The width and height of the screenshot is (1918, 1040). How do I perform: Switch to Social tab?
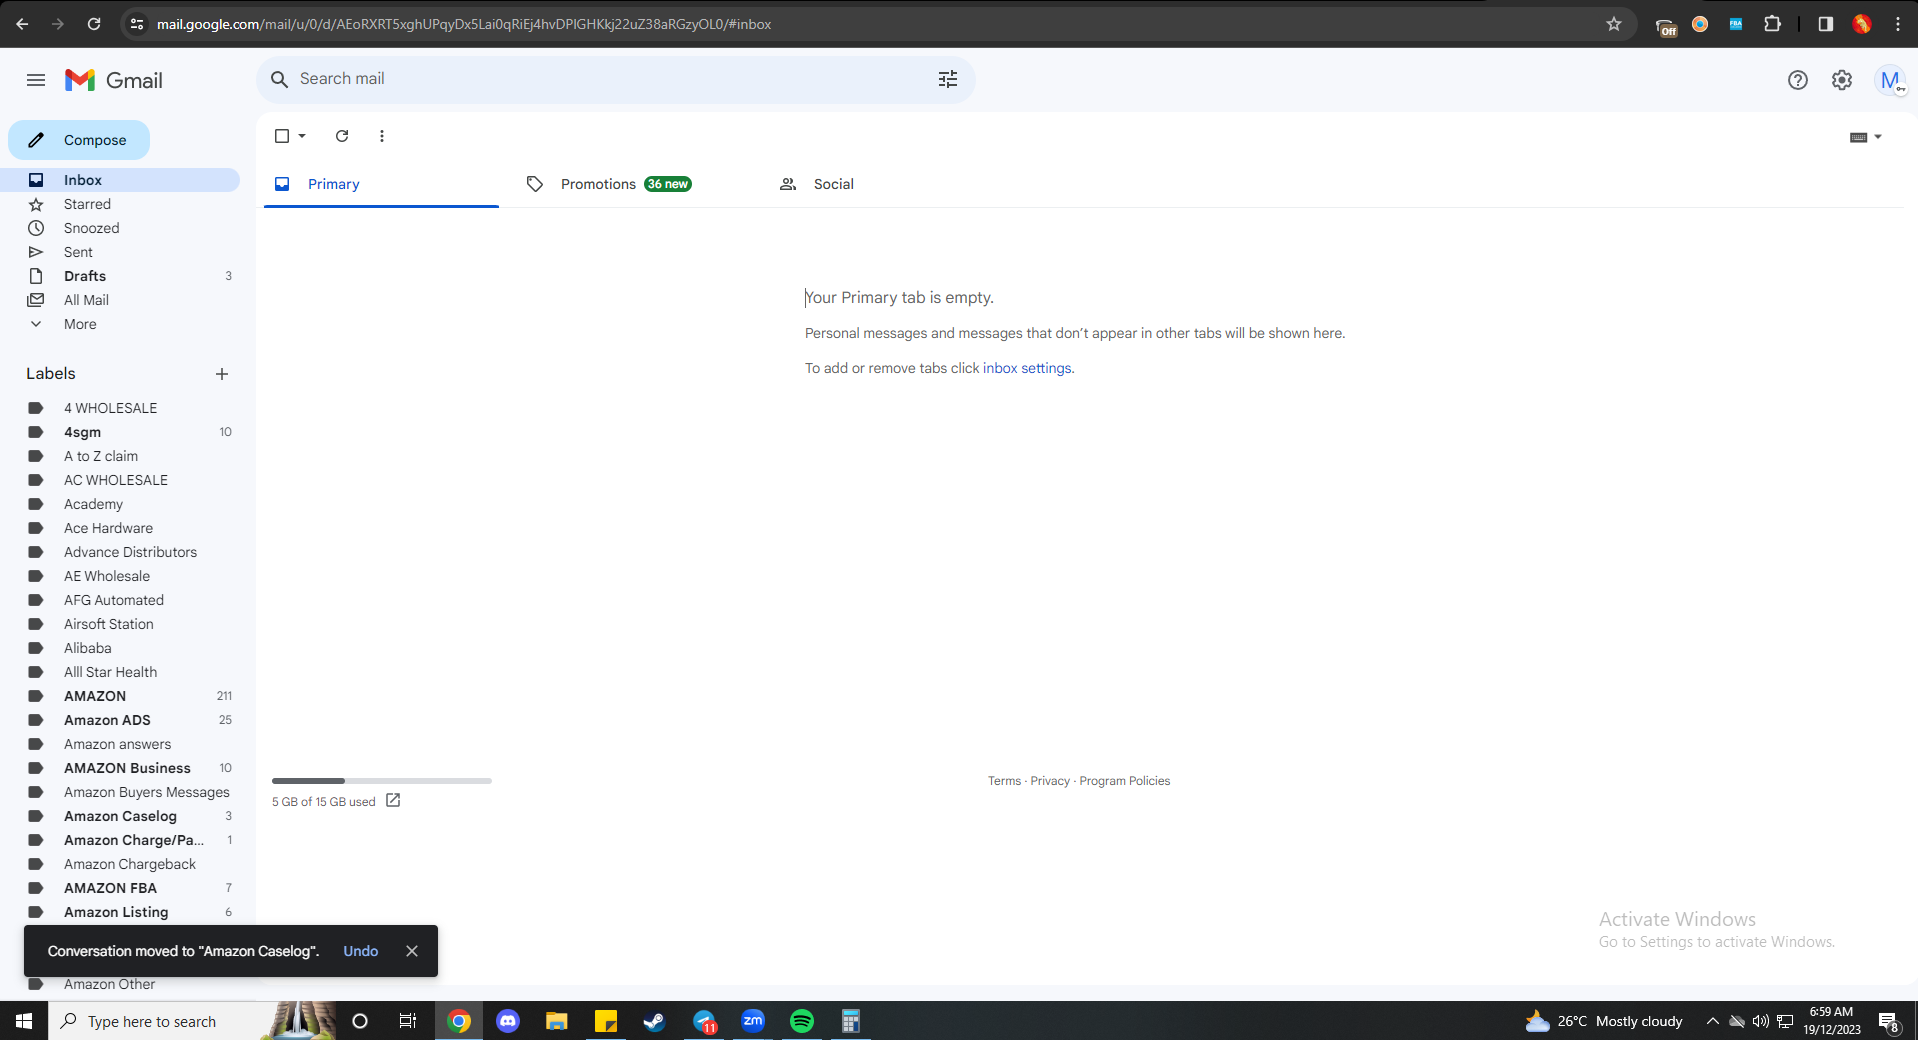point(886,184)
